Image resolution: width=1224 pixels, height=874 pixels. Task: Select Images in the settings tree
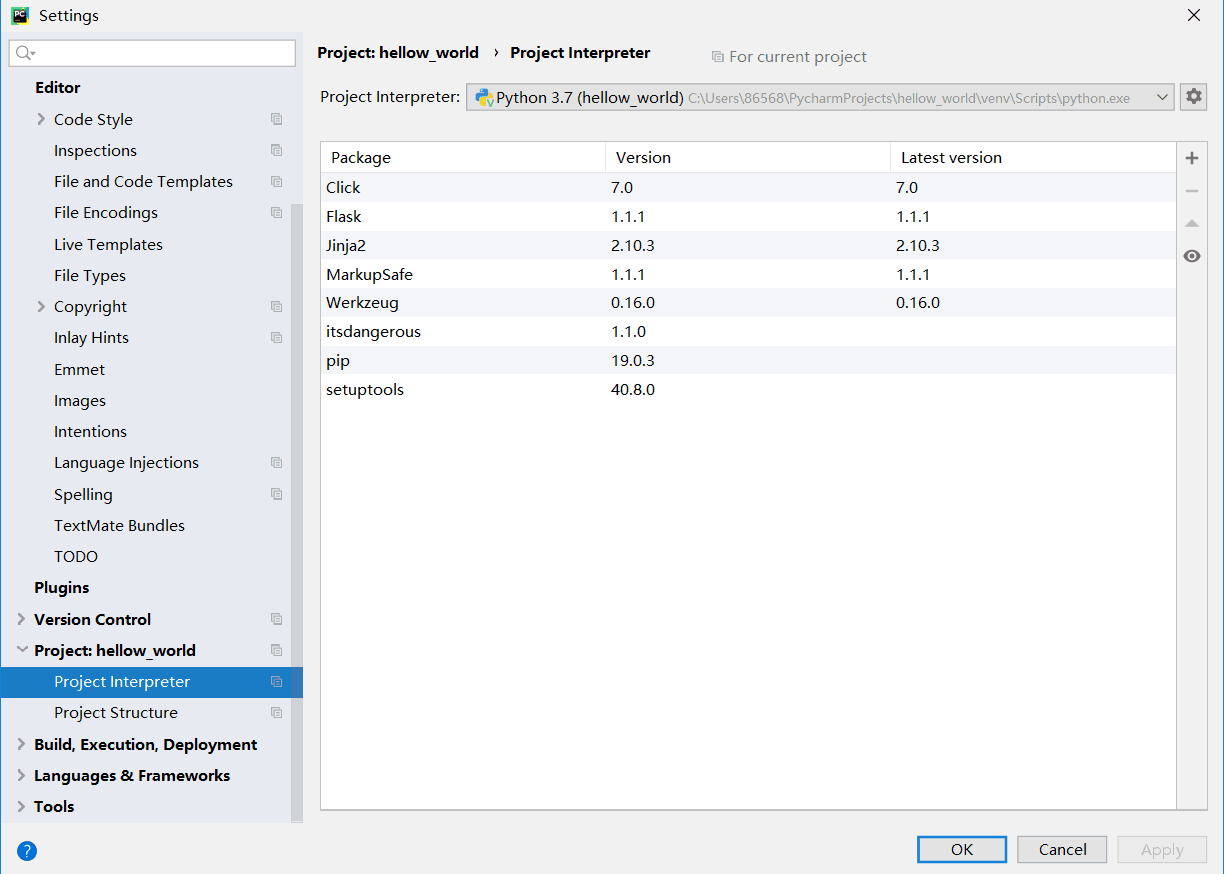(x=80, y=400)
